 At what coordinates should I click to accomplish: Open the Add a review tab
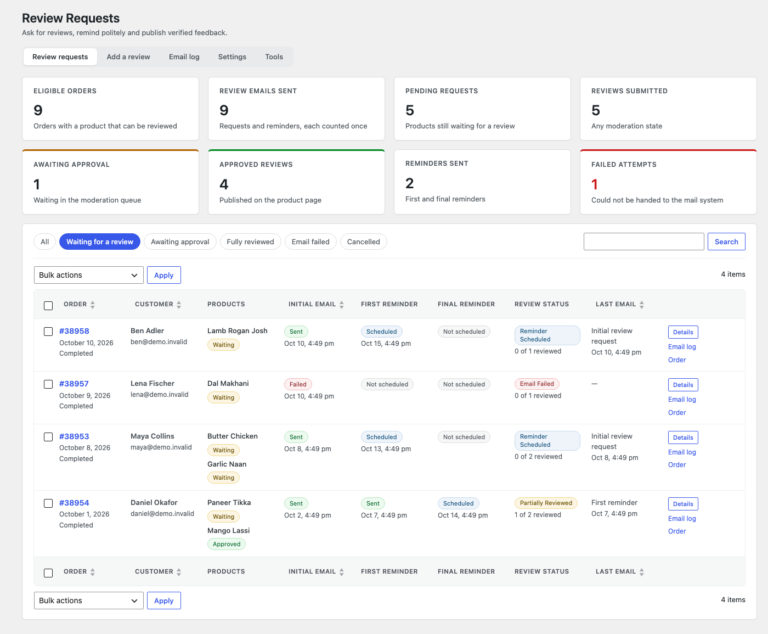click(128, 57)
